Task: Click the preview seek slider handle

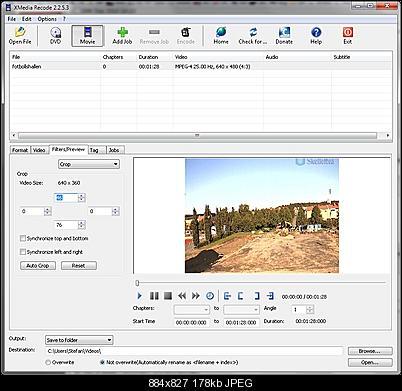Action: [x=137, y=283]
